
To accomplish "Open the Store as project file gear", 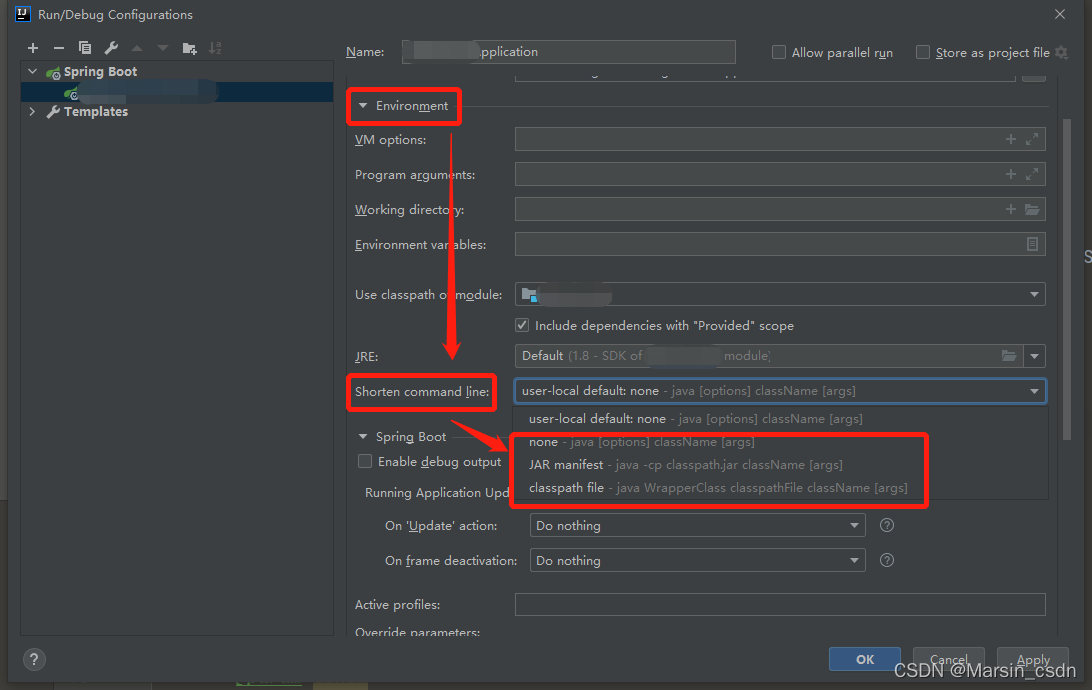I will [x=1061, y=52].
